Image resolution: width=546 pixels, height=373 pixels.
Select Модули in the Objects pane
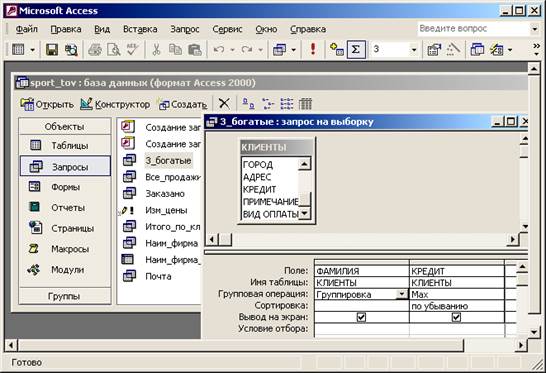point(65,270)
